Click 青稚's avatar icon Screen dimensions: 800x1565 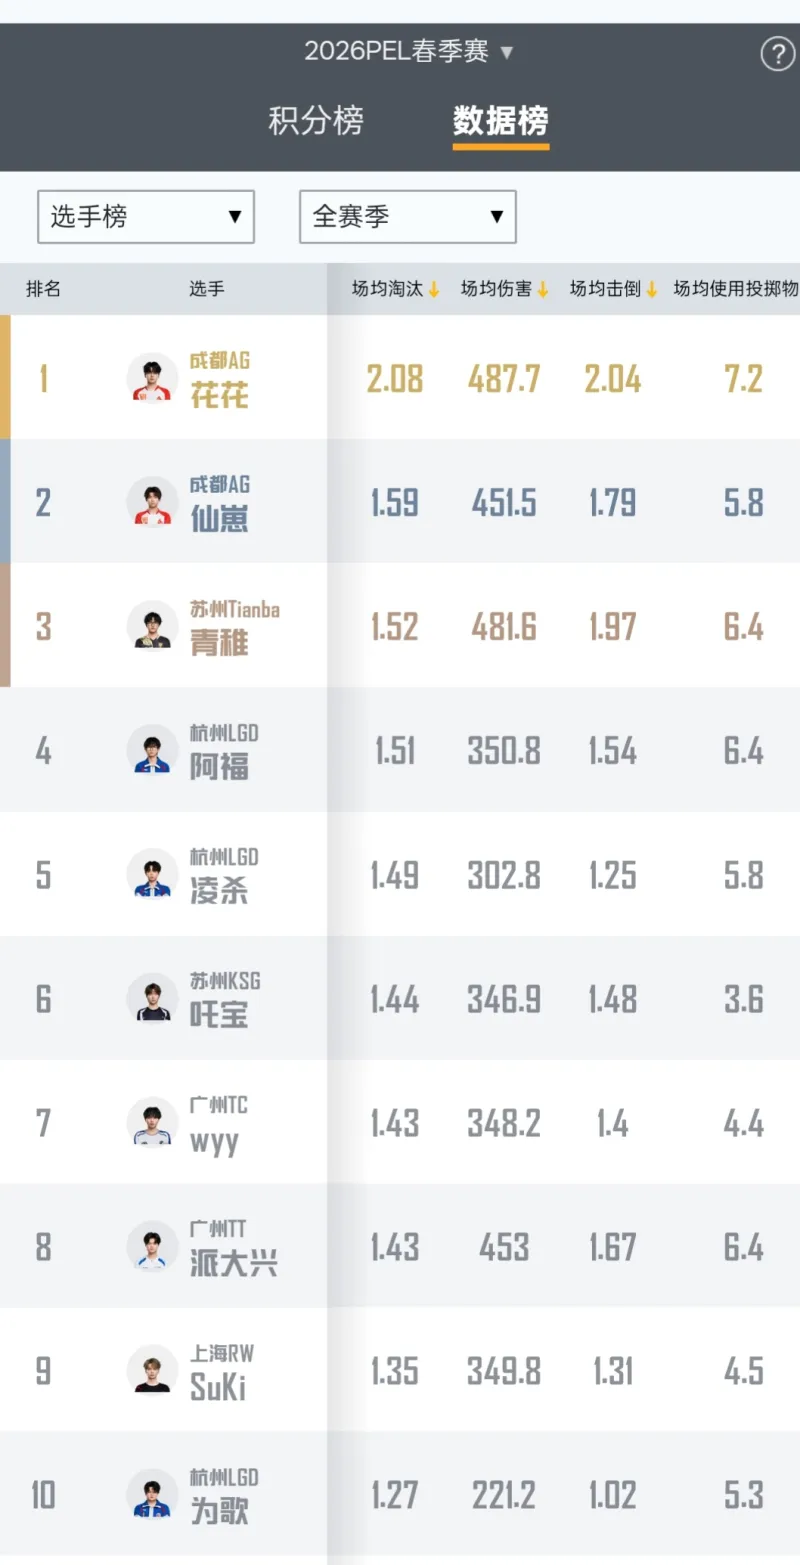[x=152, y=626]
